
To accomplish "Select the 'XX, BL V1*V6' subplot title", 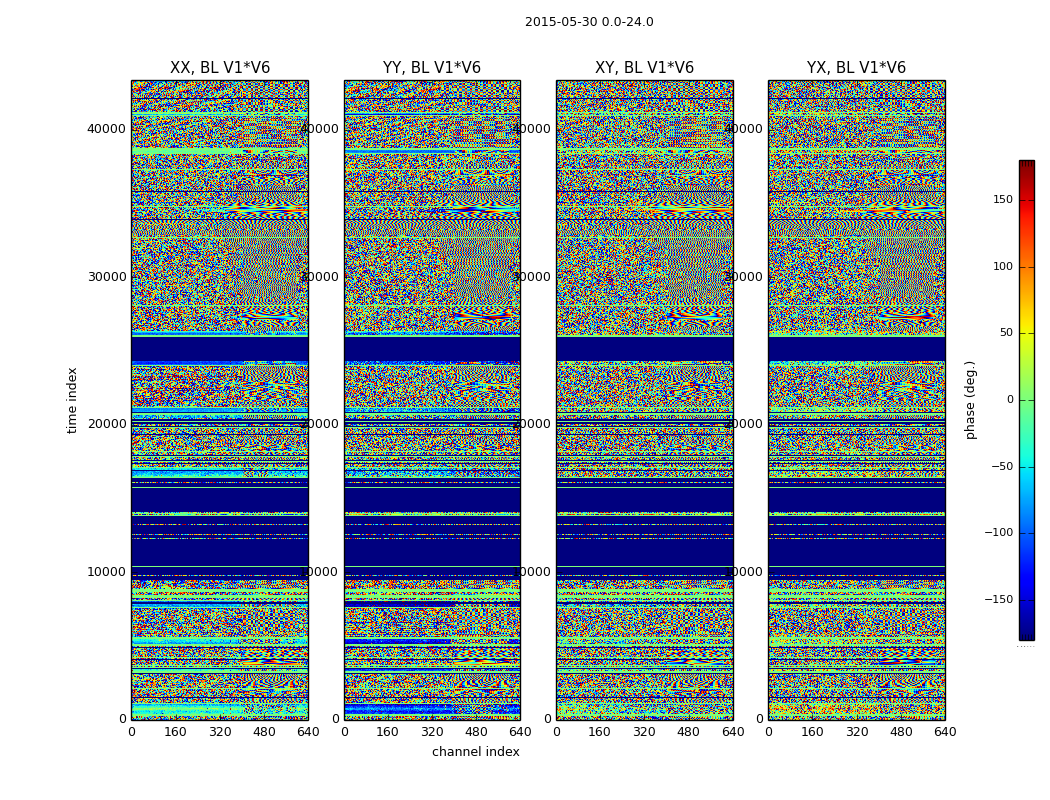I will coord(220,68).
